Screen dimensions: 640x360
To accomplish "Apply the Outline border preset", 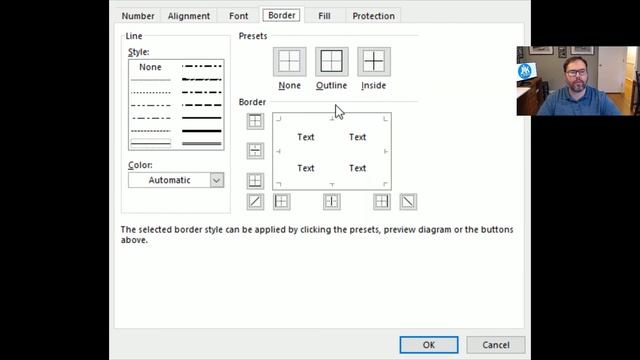I will tap(331, 62).
